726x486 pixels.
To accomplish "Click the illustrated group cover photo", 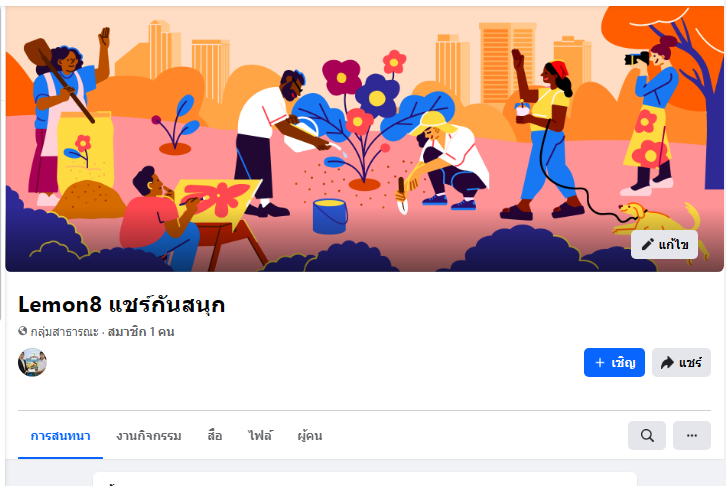I will (x=364, y=139).
